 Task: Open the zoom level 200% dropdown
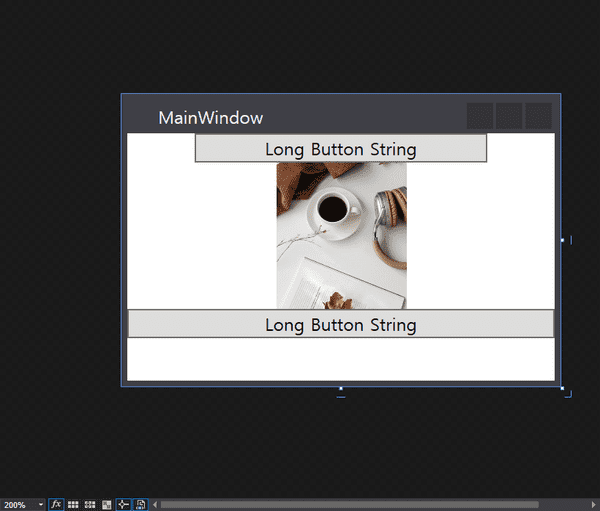tap(18, 505)
